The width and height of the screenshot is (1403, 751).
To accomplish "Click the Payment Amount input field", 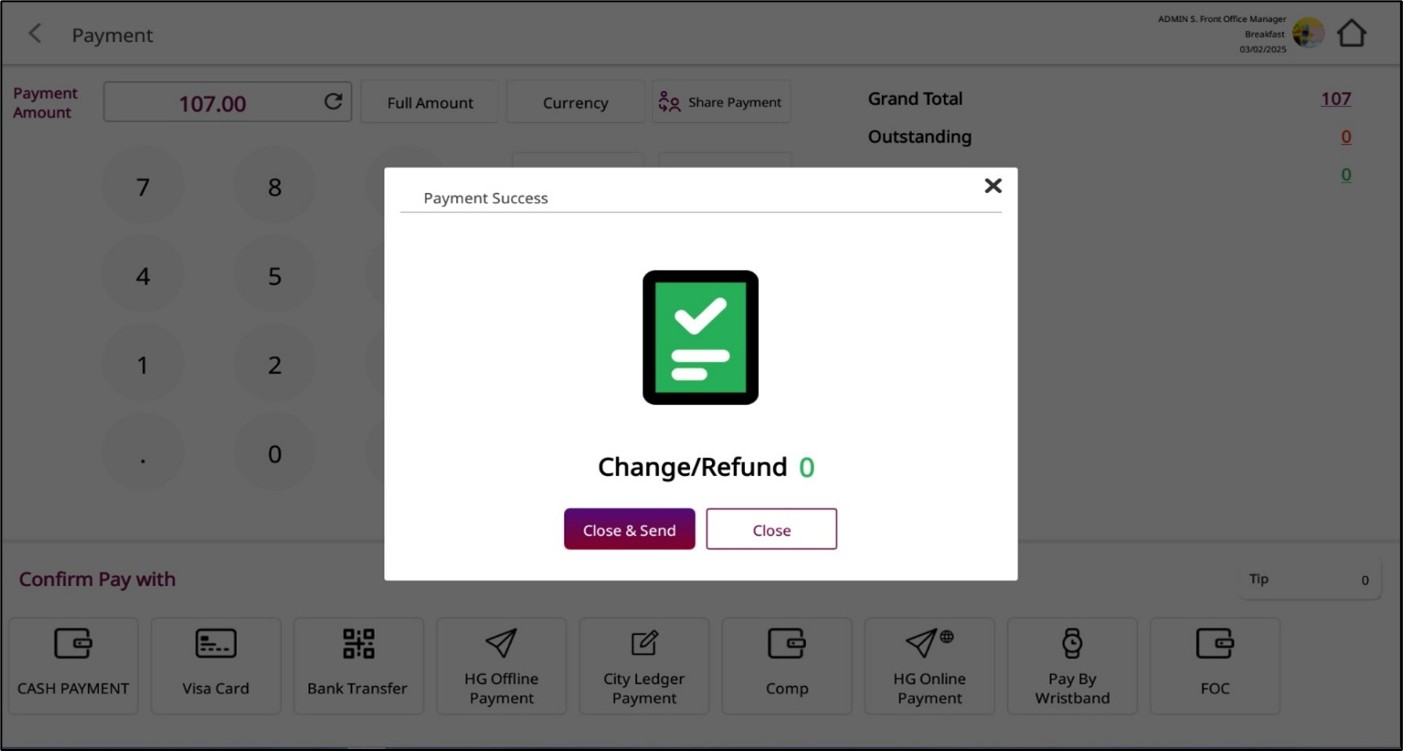I will point(212,103).
